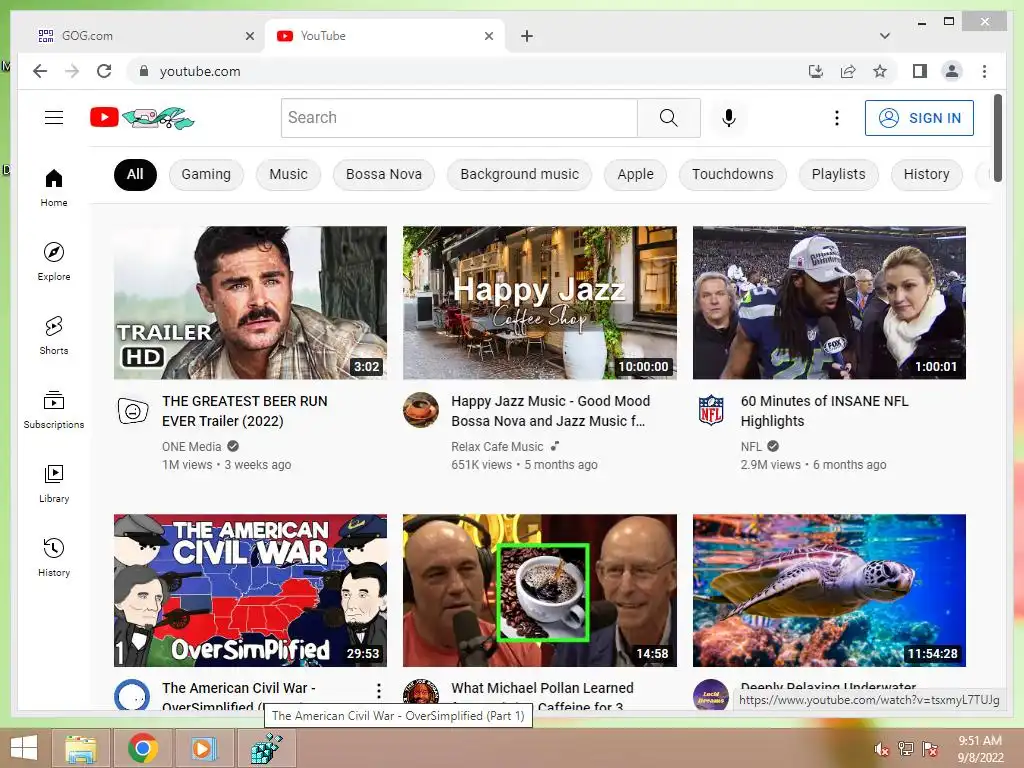The width and height of the screenshot is (1024, 768).
Task: Click ONE Media channel name
Action: (191, 447)
